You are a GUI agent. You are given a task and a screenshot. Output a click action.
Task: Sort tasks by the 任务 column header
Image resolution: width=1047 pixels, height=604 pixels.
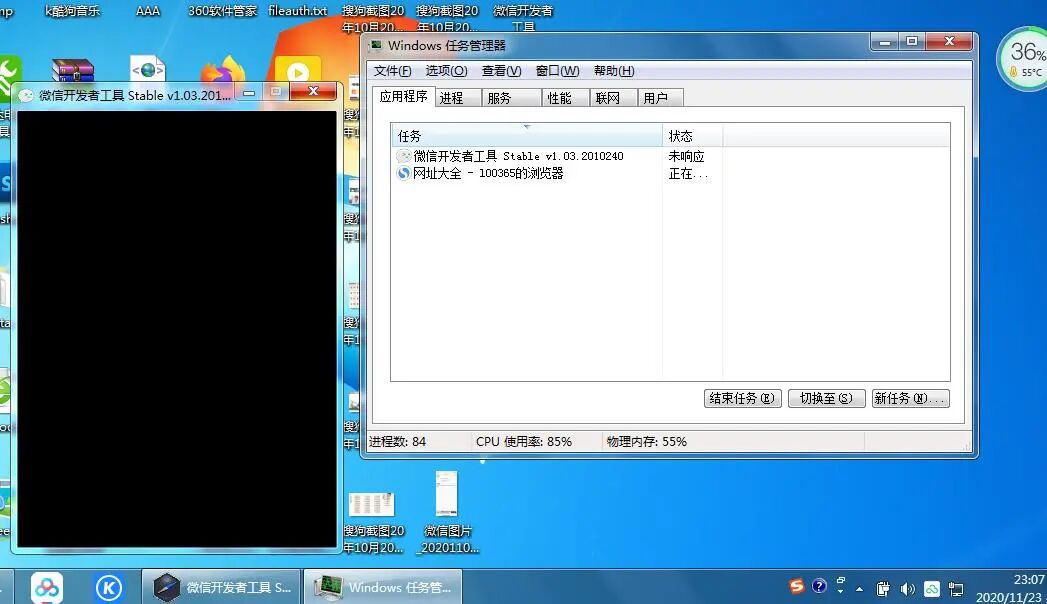(527, 136)
